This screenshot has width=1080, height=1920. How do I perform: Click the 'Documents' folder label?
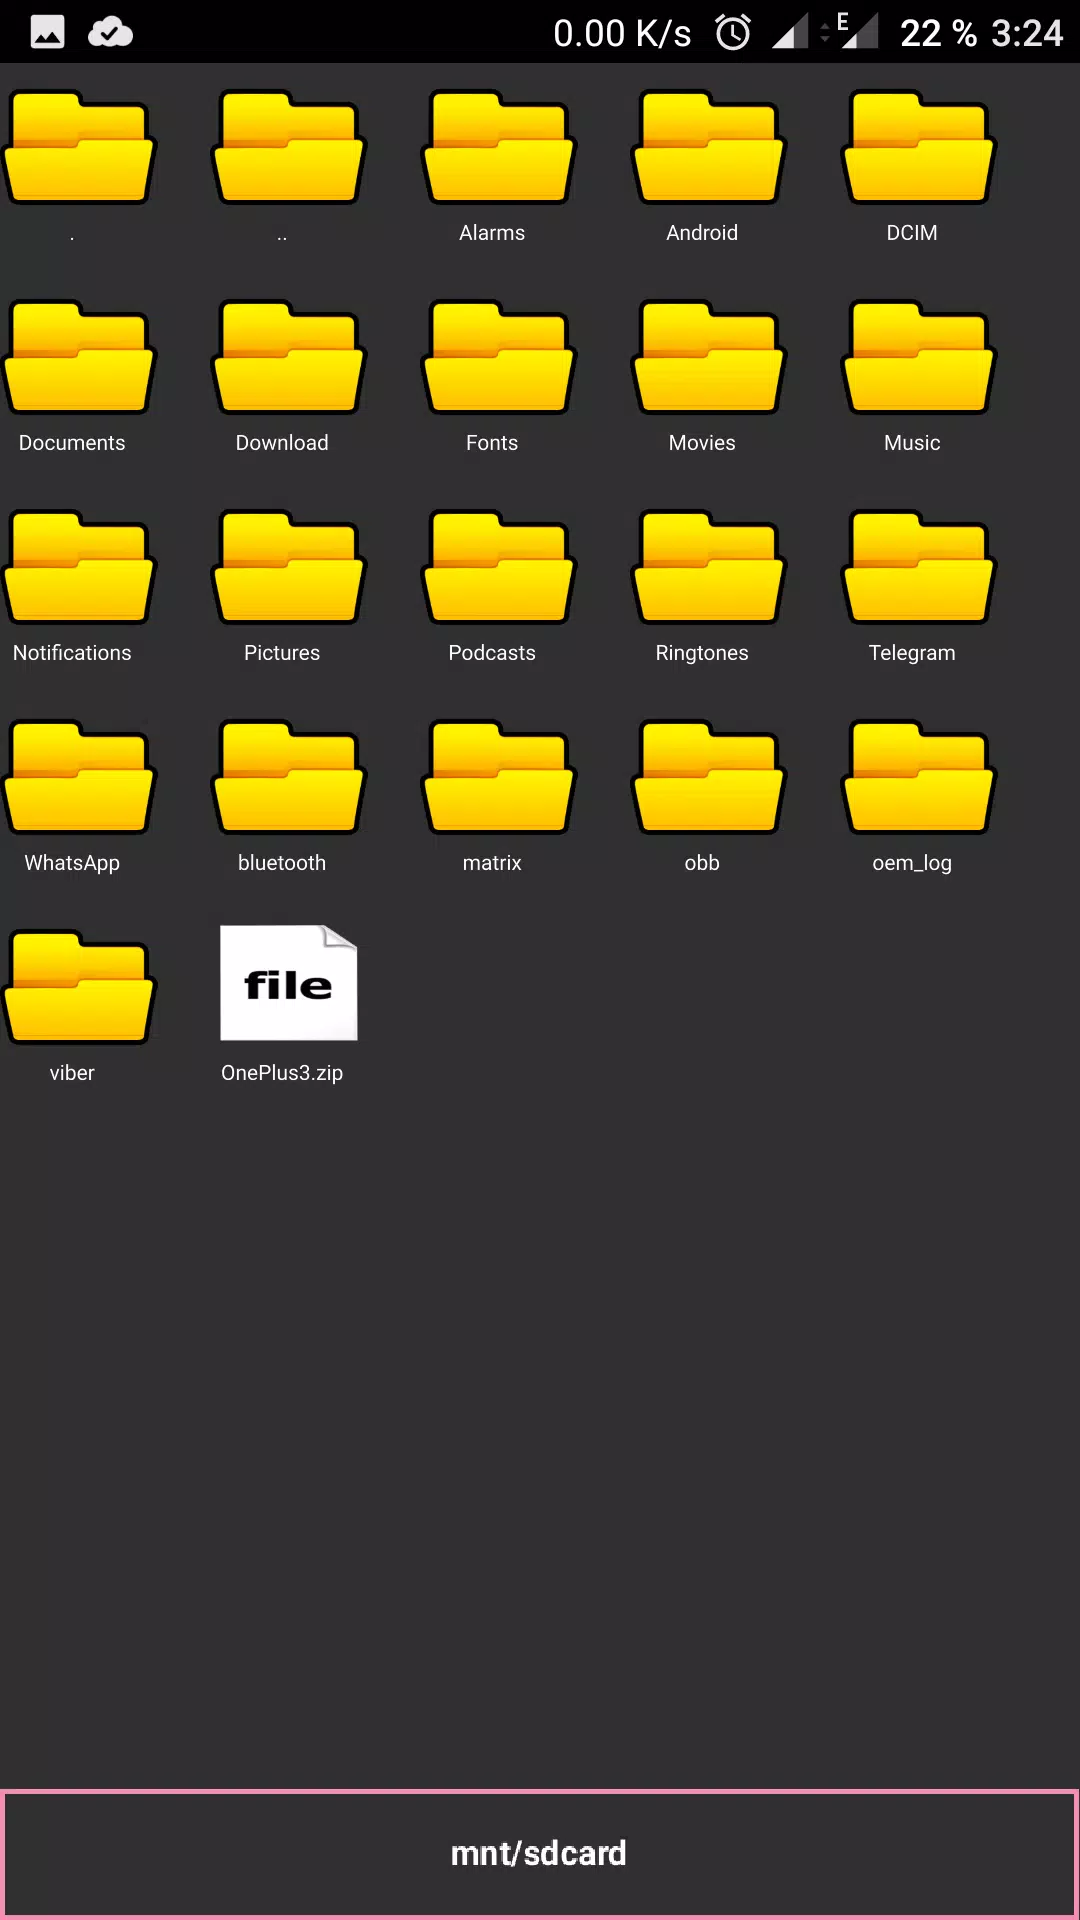click(x=72, y=443)
